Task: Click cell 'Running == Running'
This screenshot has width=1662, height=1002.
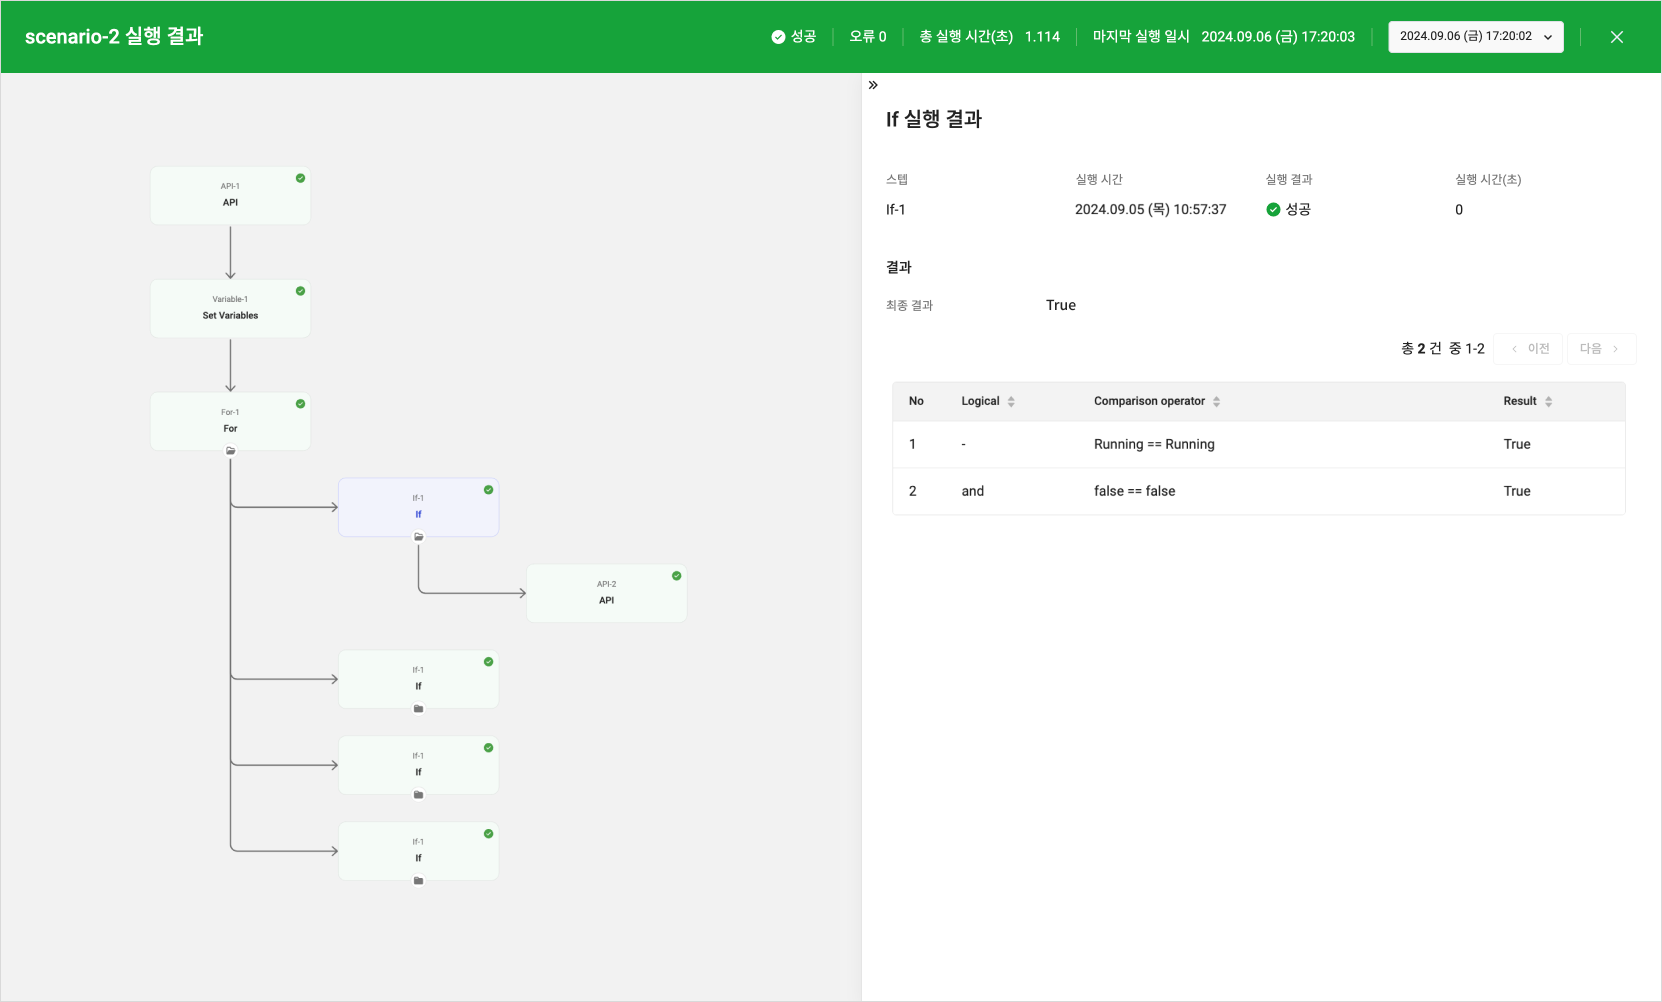Action: [x=1154, y=444]
